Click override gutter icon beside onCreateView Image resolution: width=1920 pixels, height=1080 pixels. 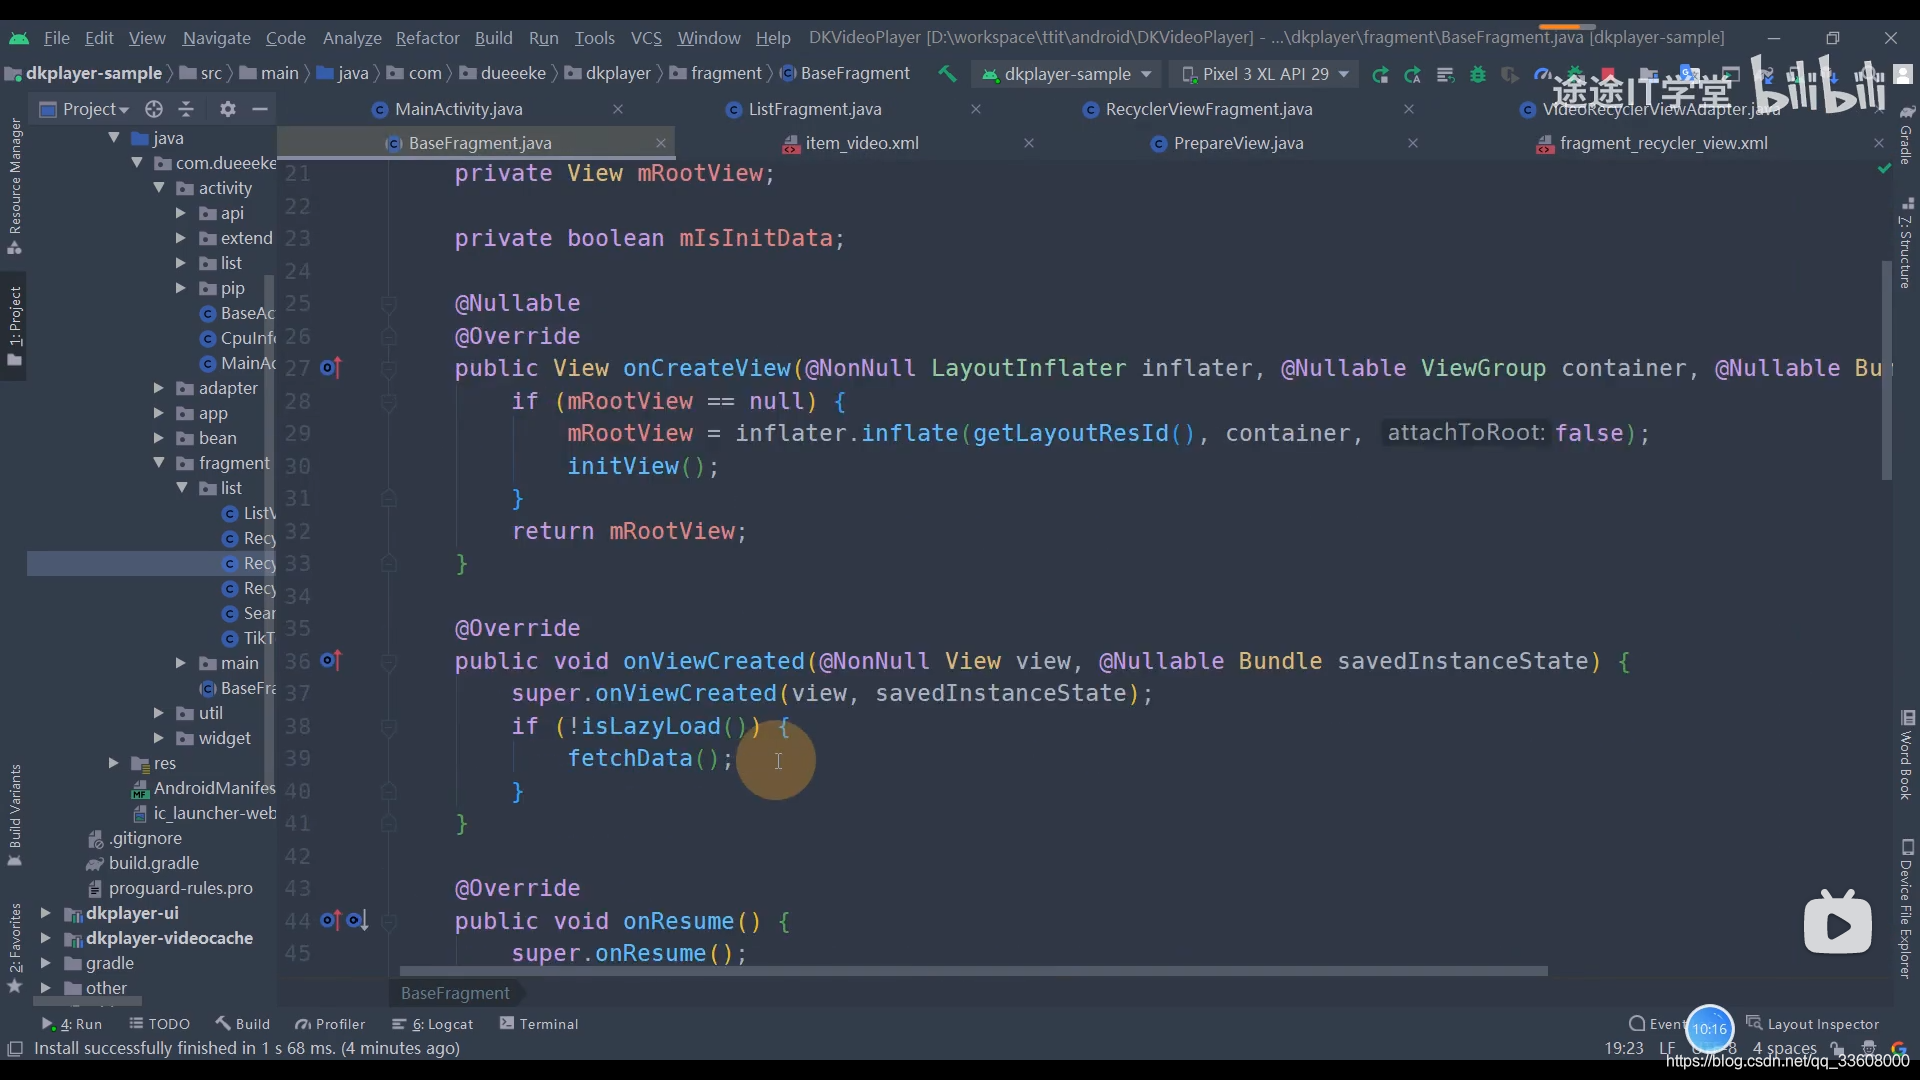[x=331, y=368]
